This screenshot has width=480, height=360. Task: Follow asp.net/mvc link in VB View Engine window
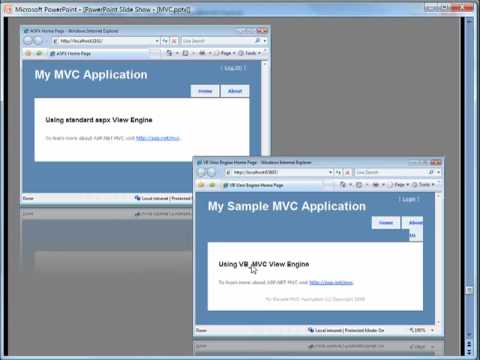click(x=331, y=282)
